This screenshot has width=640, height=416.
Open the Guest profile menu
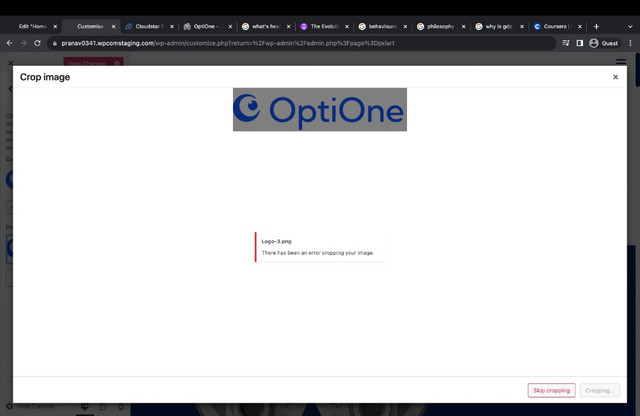coord(604,43)
